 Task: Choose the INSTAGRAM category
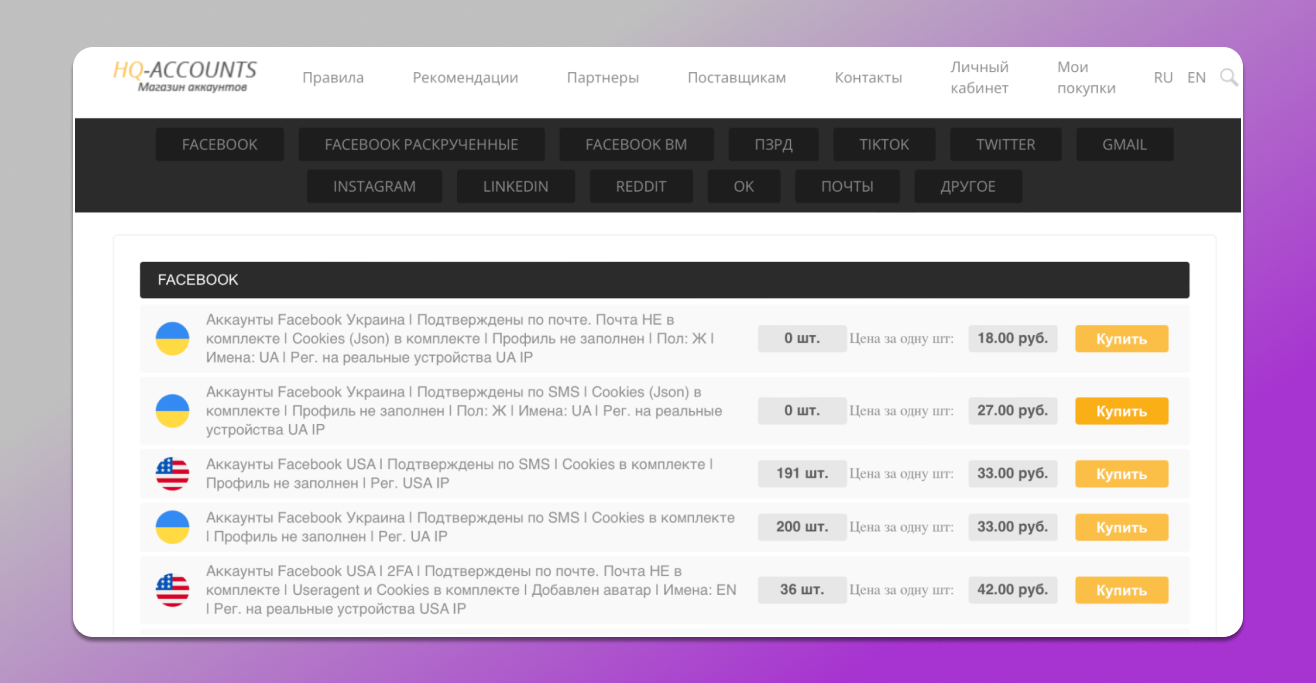click(374, 186)
